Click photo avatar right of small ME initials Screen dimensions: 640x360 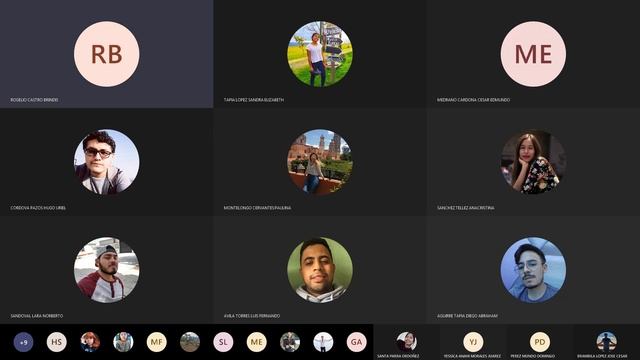[x=290, y=342]
